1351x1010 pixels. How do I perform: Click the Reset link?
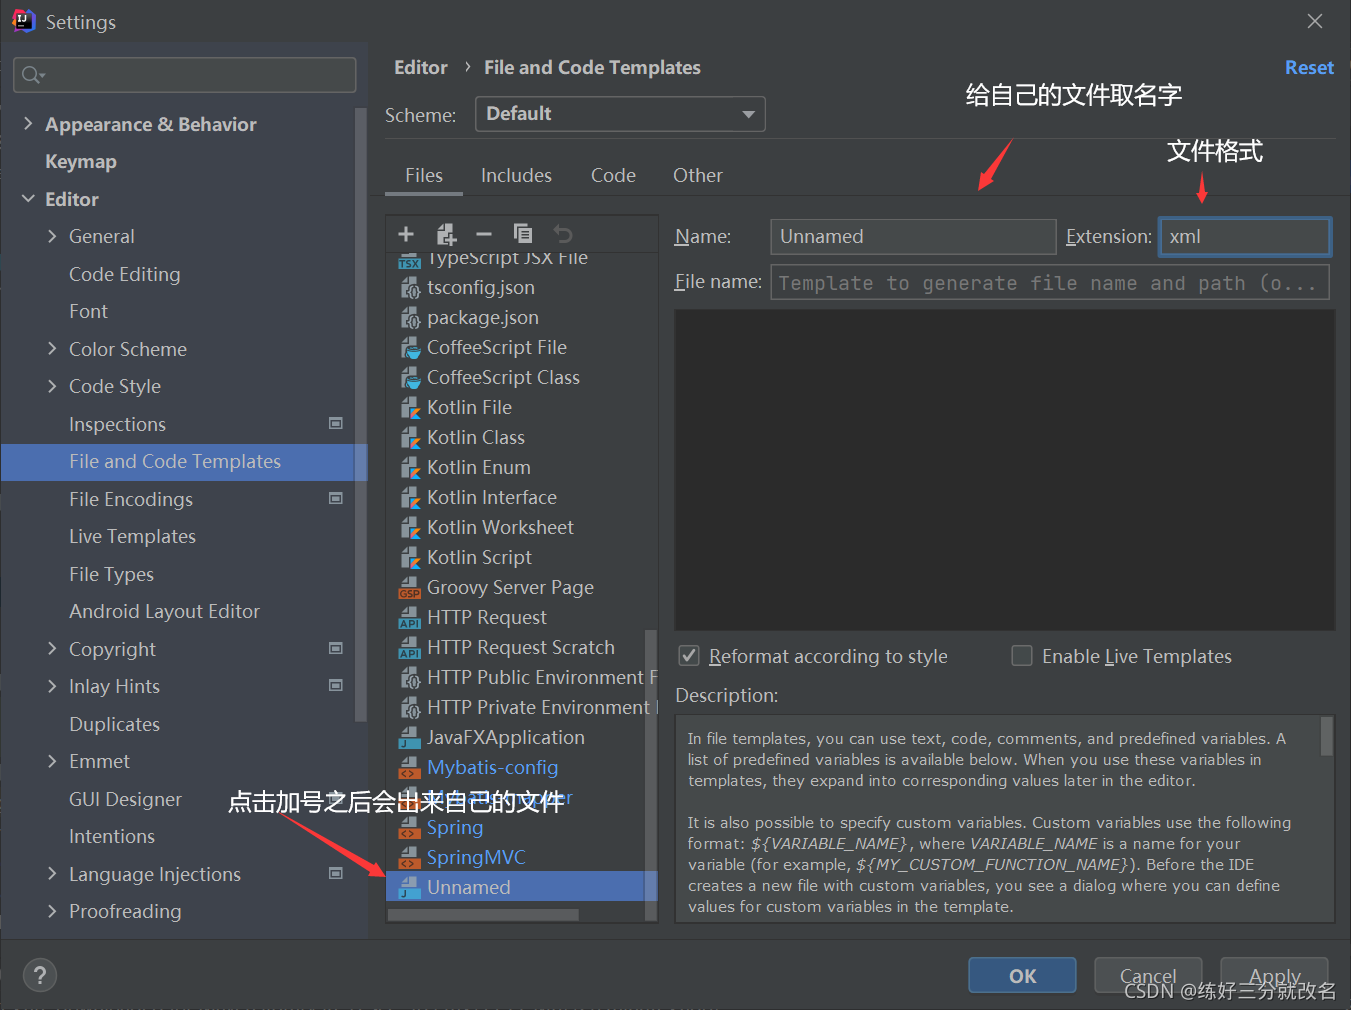pos(1309,67)
